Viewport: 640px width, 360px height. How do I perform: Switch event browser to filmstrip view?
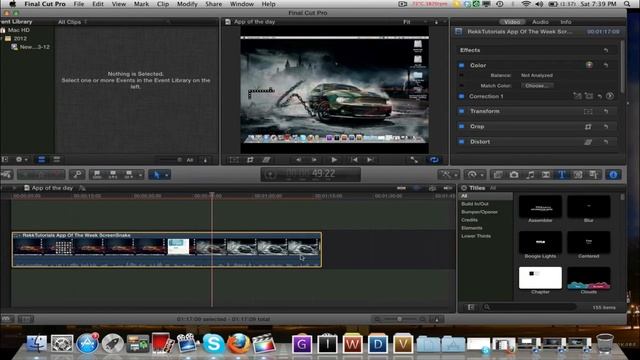(41, 160)
